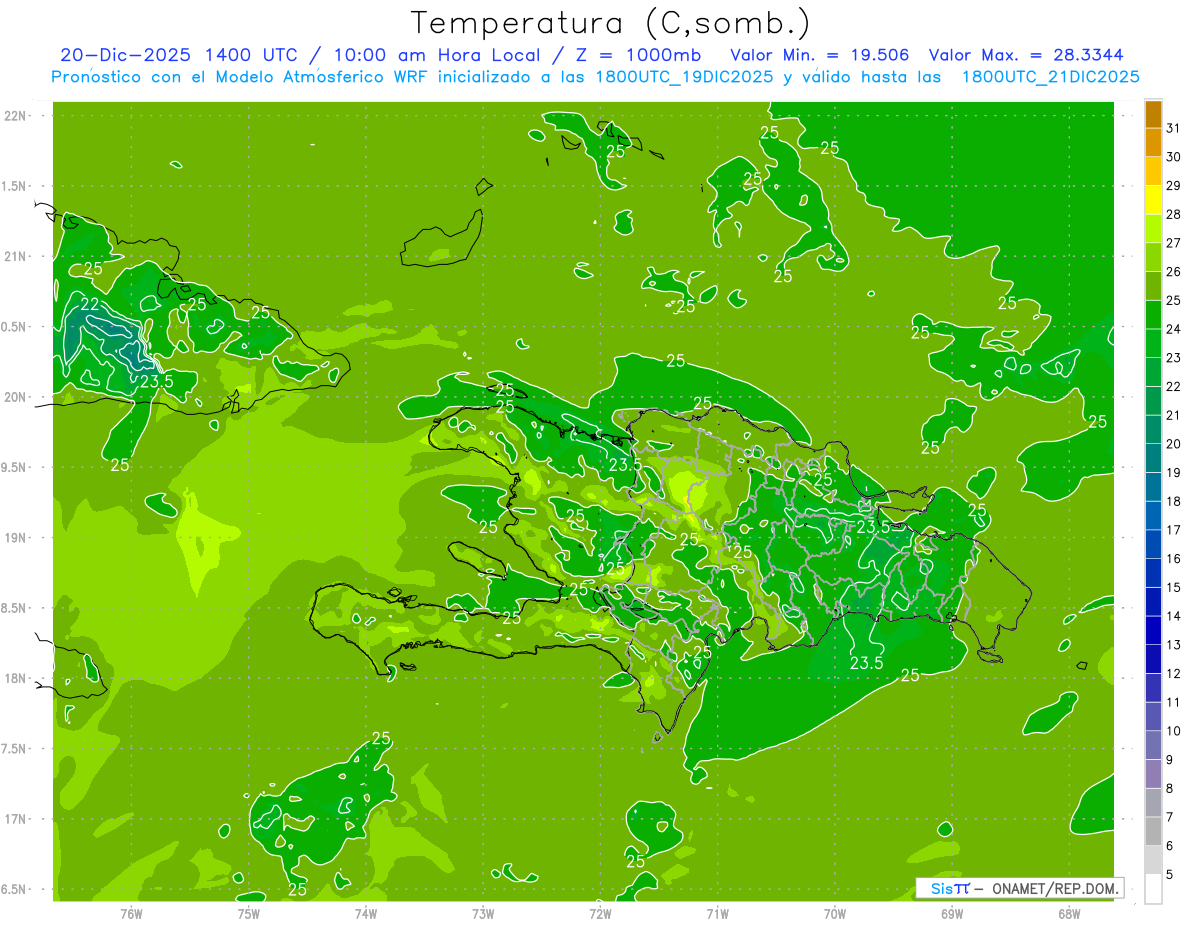This screenshot has height=927, width=1200.
Task: Click the '21N' latitude axis label
Action: 16,257
